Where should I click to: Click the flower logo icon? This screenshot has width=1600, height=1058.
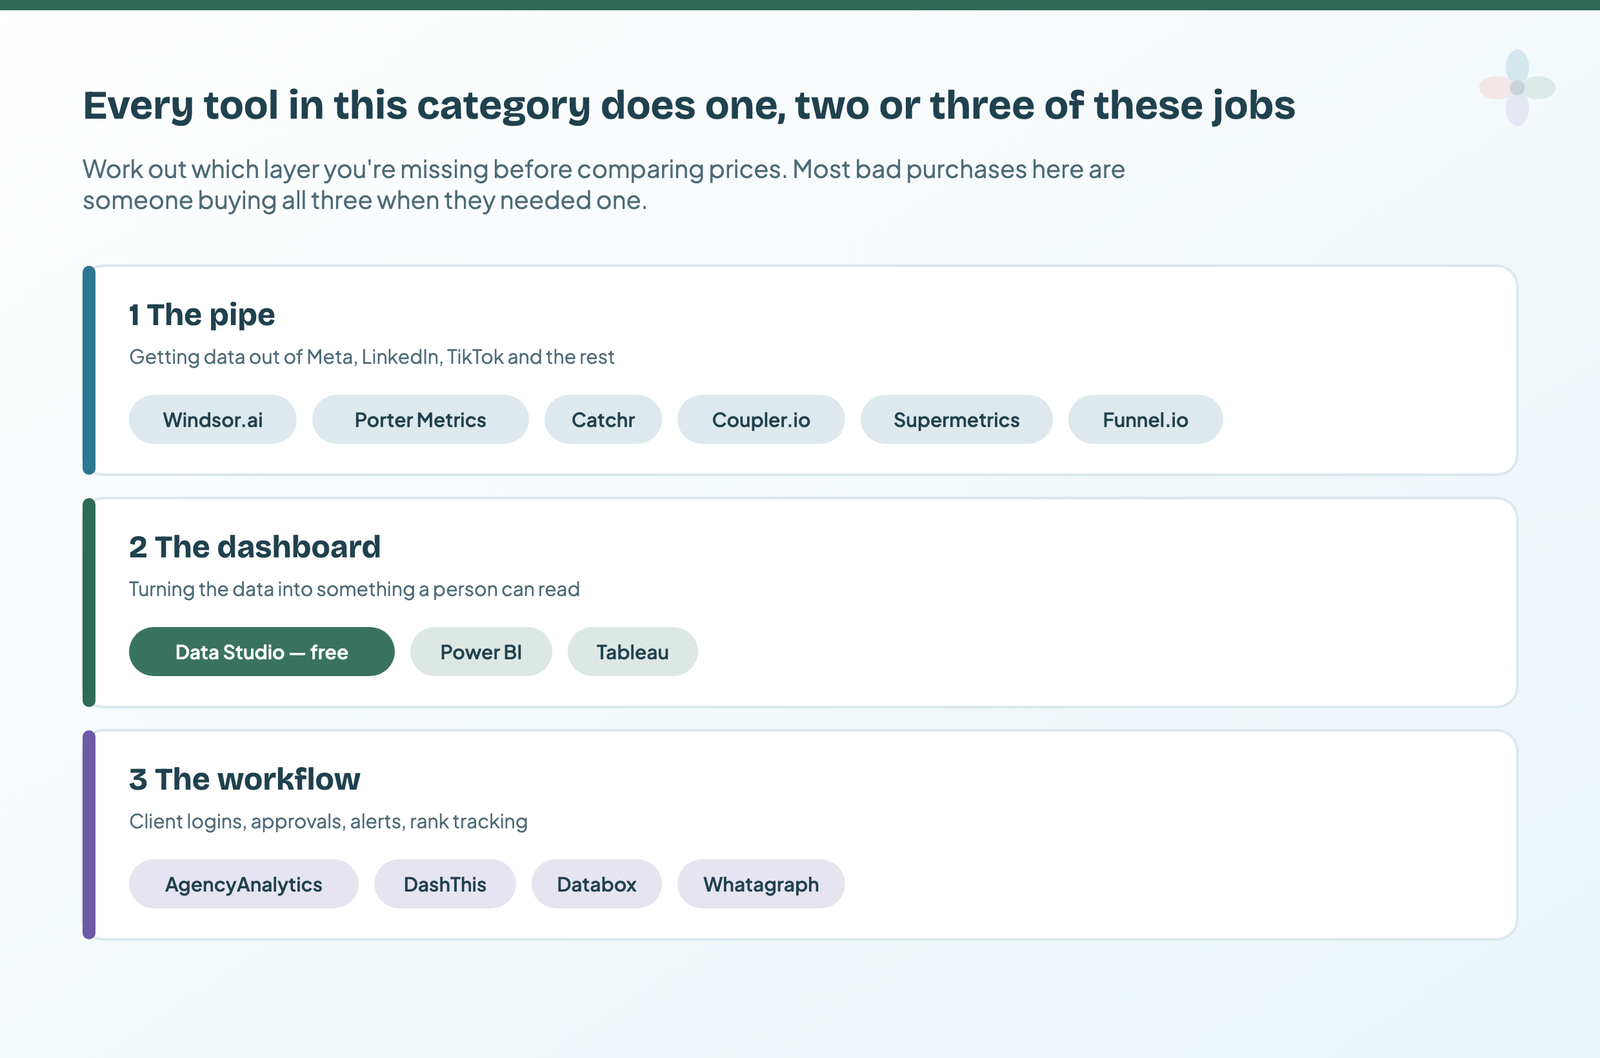click(1517, 88)
